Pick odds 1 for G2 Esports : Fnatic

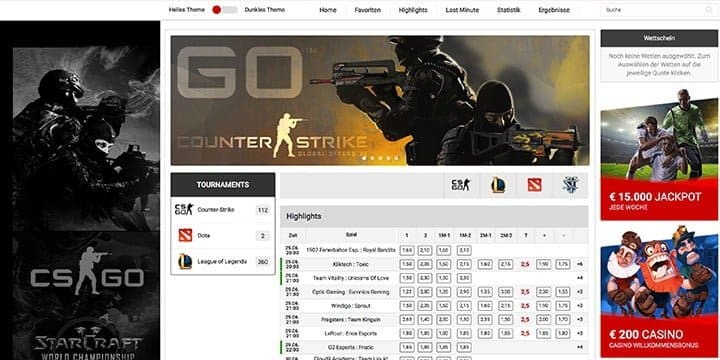[x=406, y=347]
